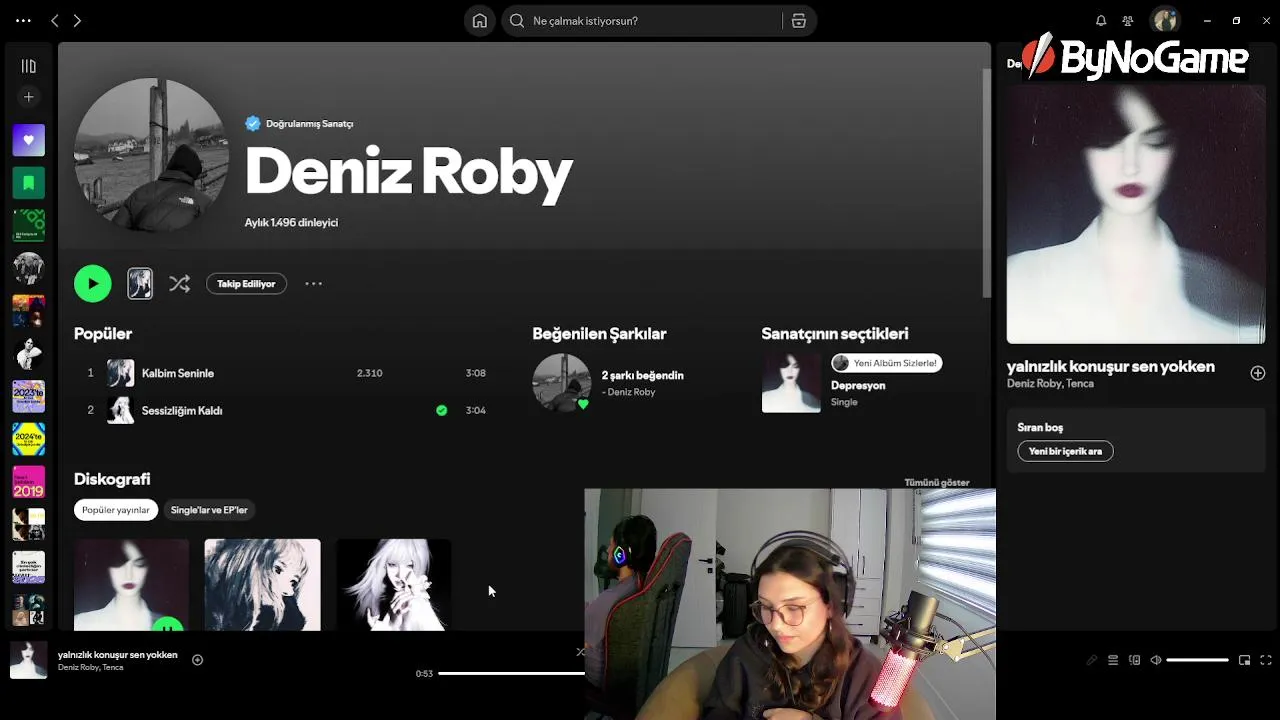Open the Browse icon in search bar

tap(799, 21)
